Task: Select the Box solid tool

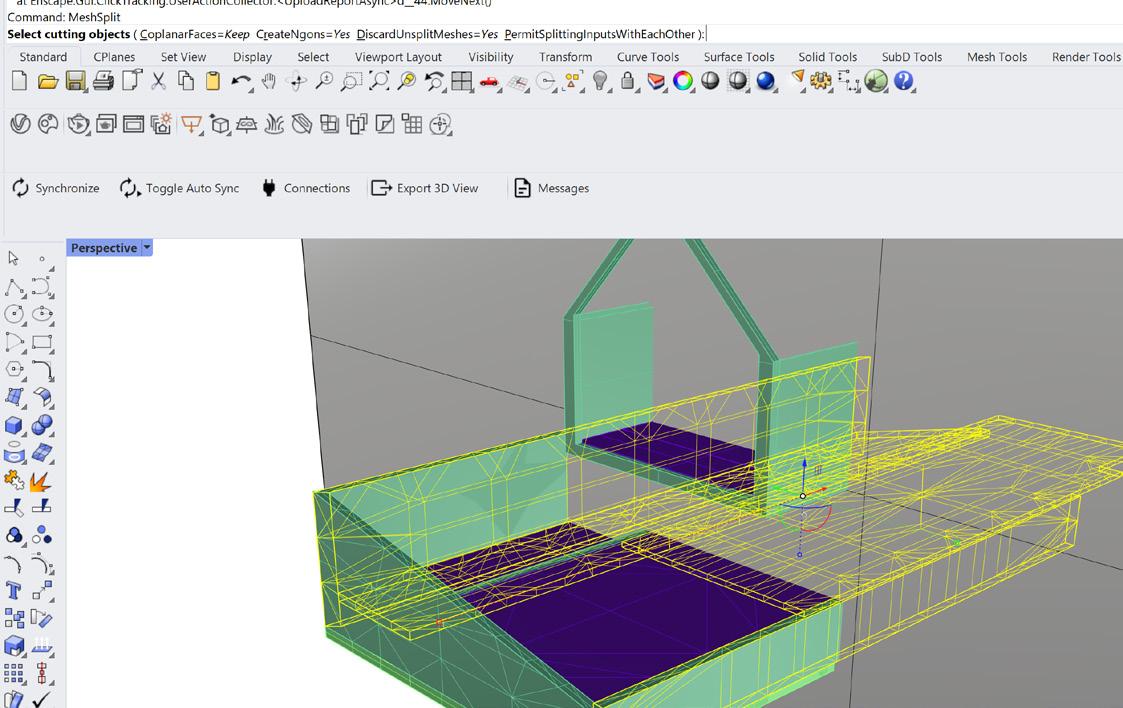Action: coord(15,426)
